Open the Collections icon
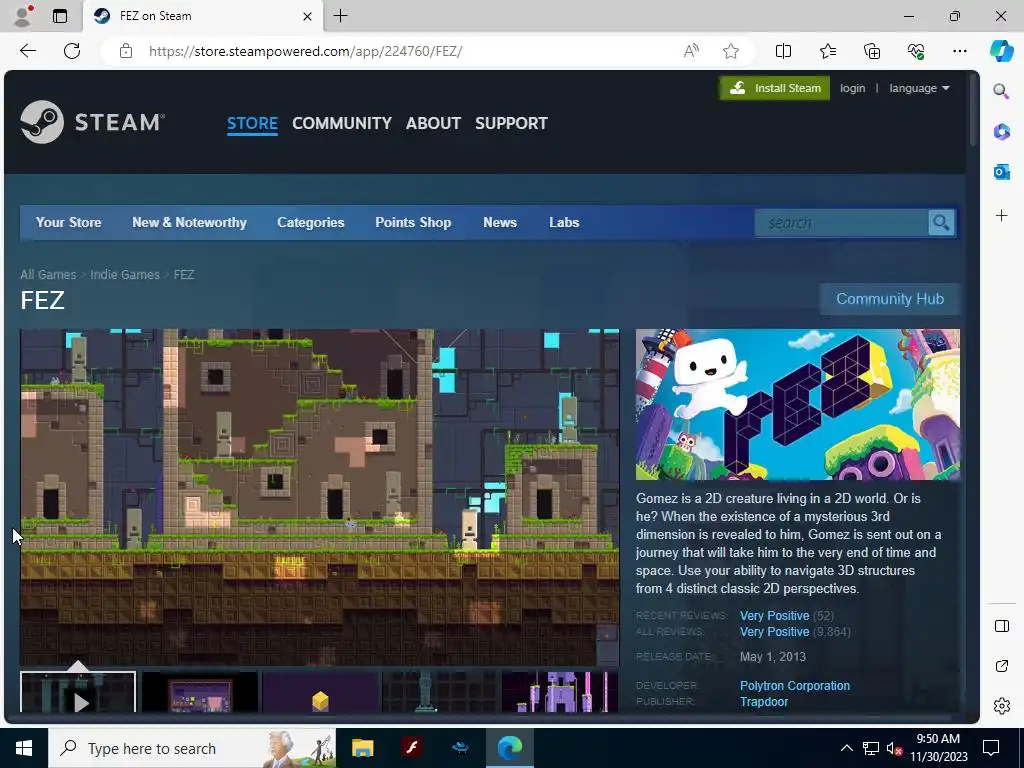The image size is (1024, 768). point(872,51)
